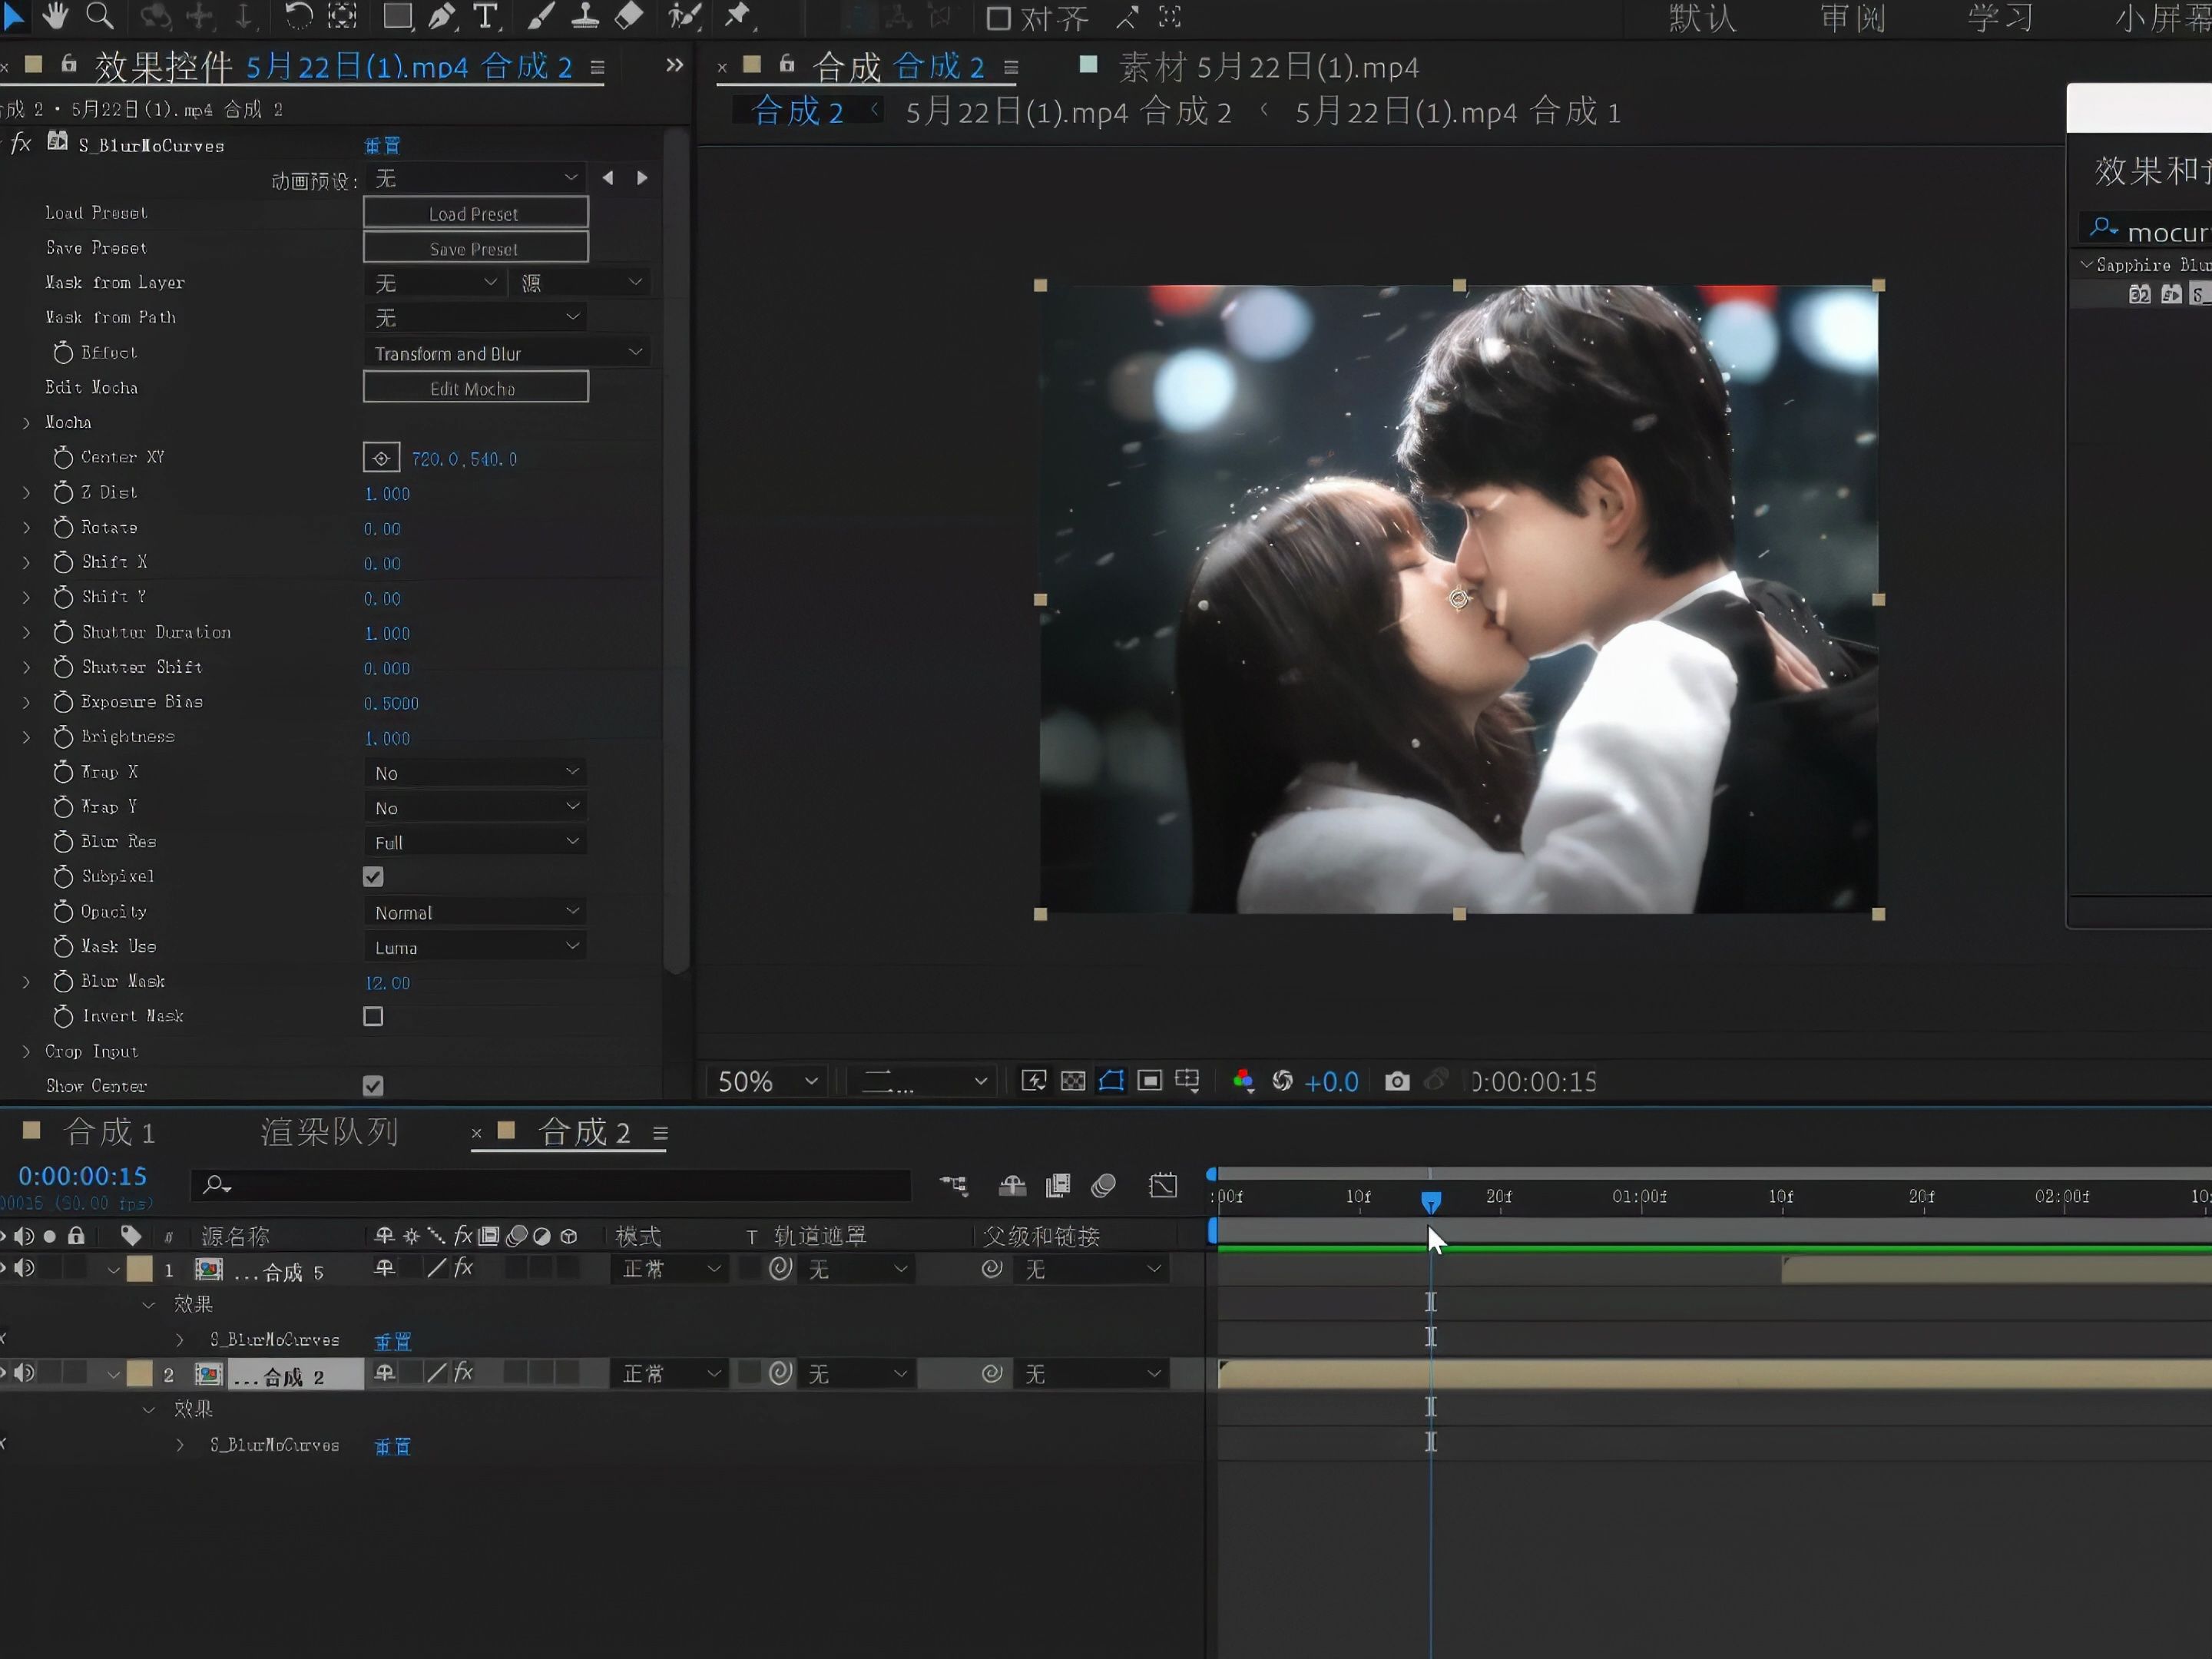Open the Effect Transform and Blur dropdown
Viewport: 2212px width, 1659px height.
point(507,353)
